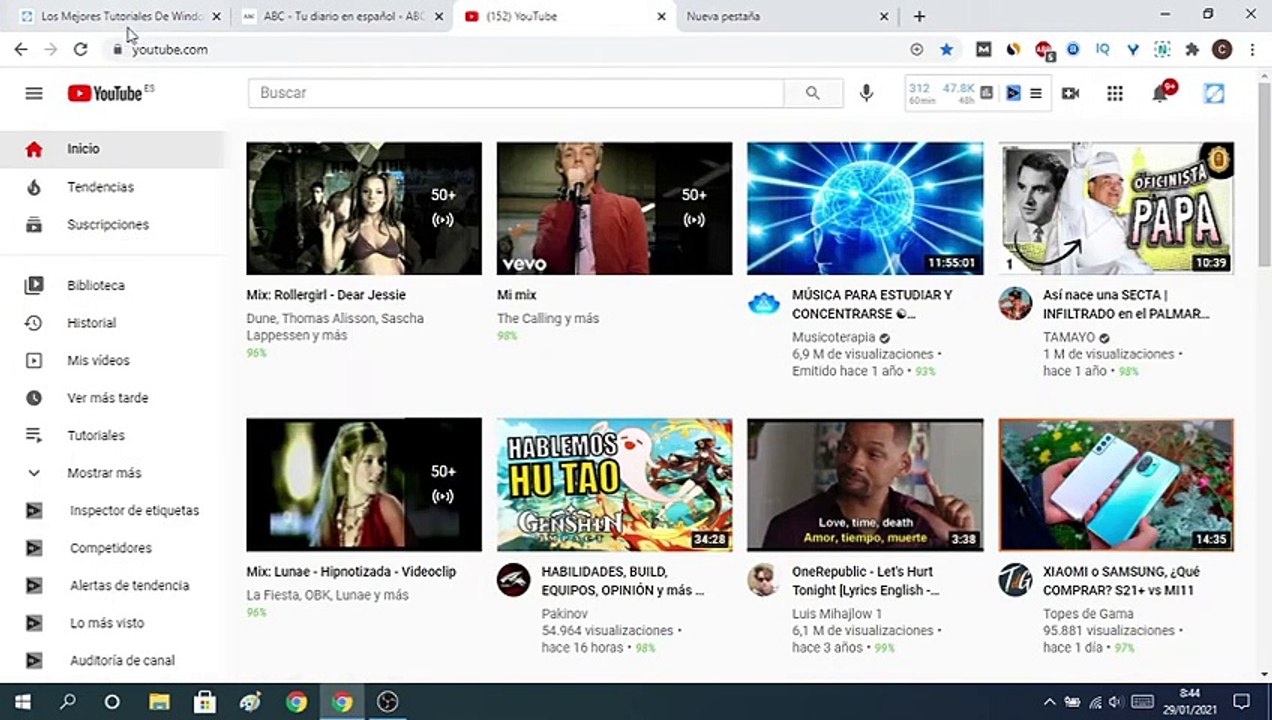
Task: Open the notifications bell
Action: coord(1161,93)
